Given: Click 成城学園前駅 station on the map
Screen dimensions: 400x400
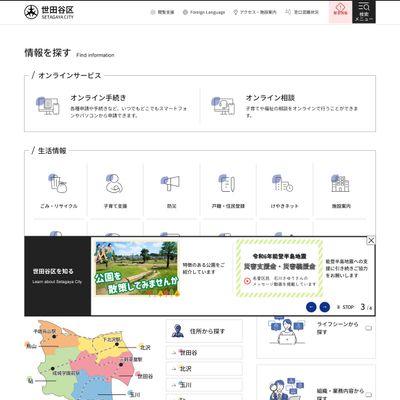Looking at the screenshot, I should click(x=66, y=374).
